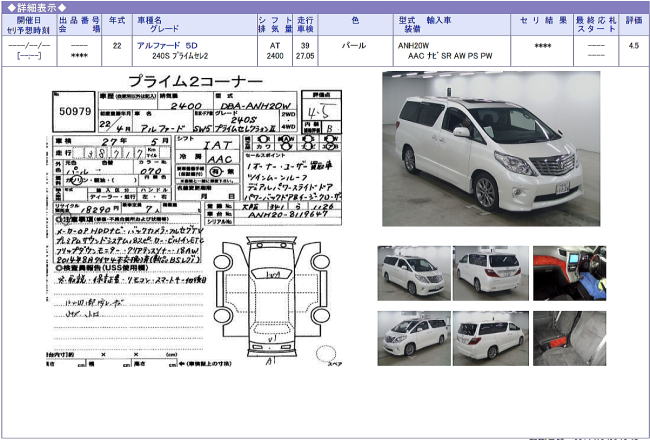Click the recycle fee 18290 on the sheet
650x440 pixels.
[95, 210]
